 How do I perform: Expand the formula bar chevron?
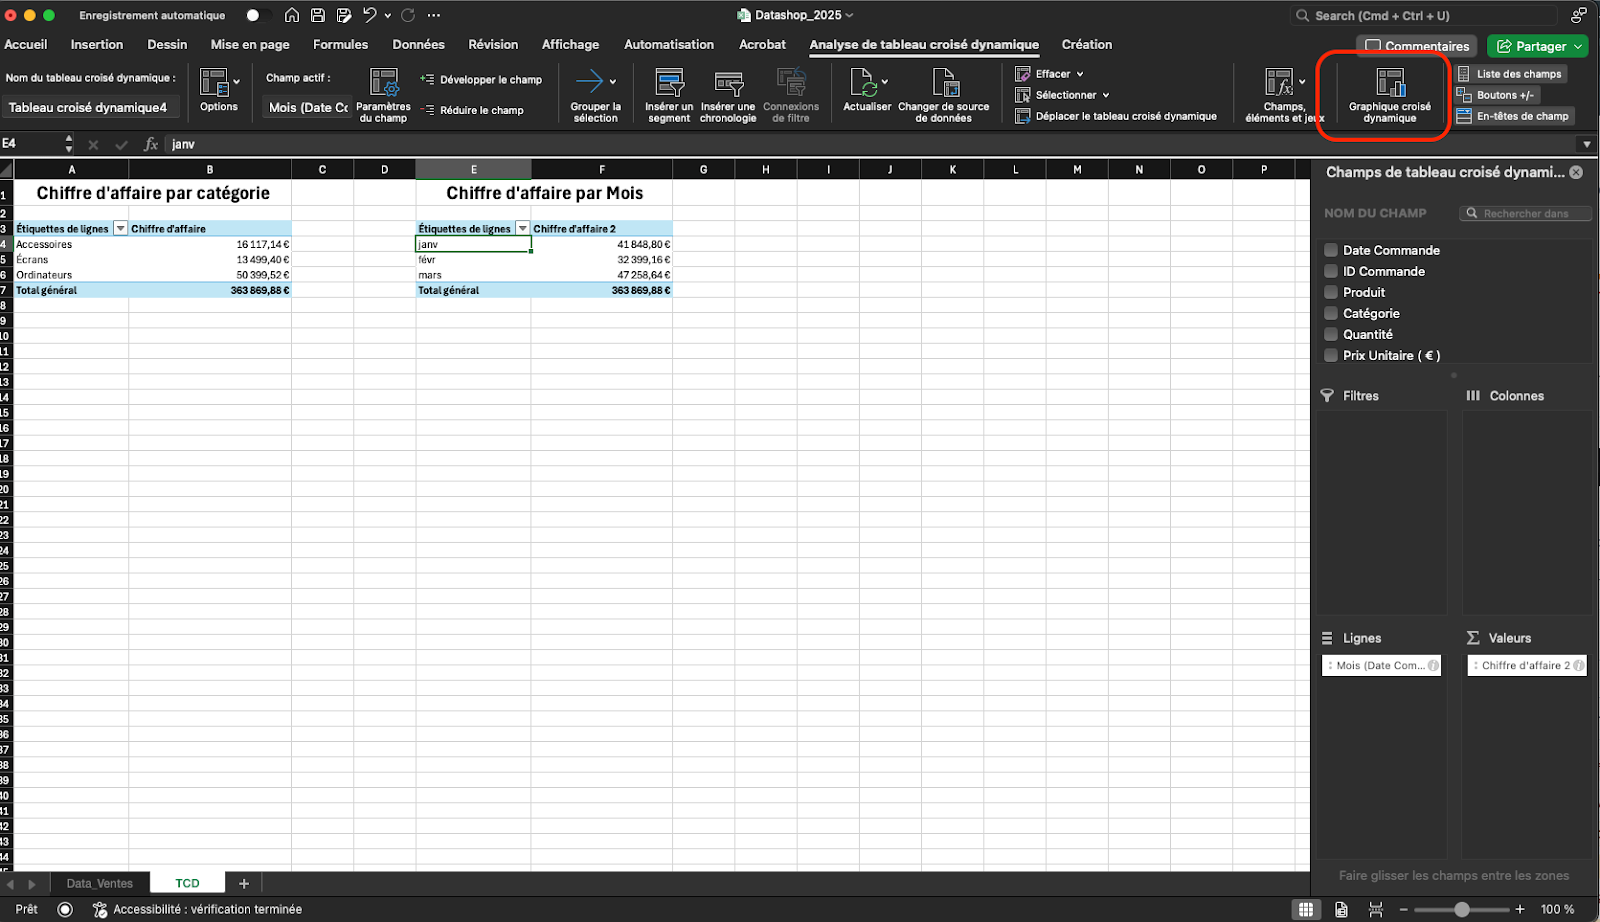[x=1587, y=144]
